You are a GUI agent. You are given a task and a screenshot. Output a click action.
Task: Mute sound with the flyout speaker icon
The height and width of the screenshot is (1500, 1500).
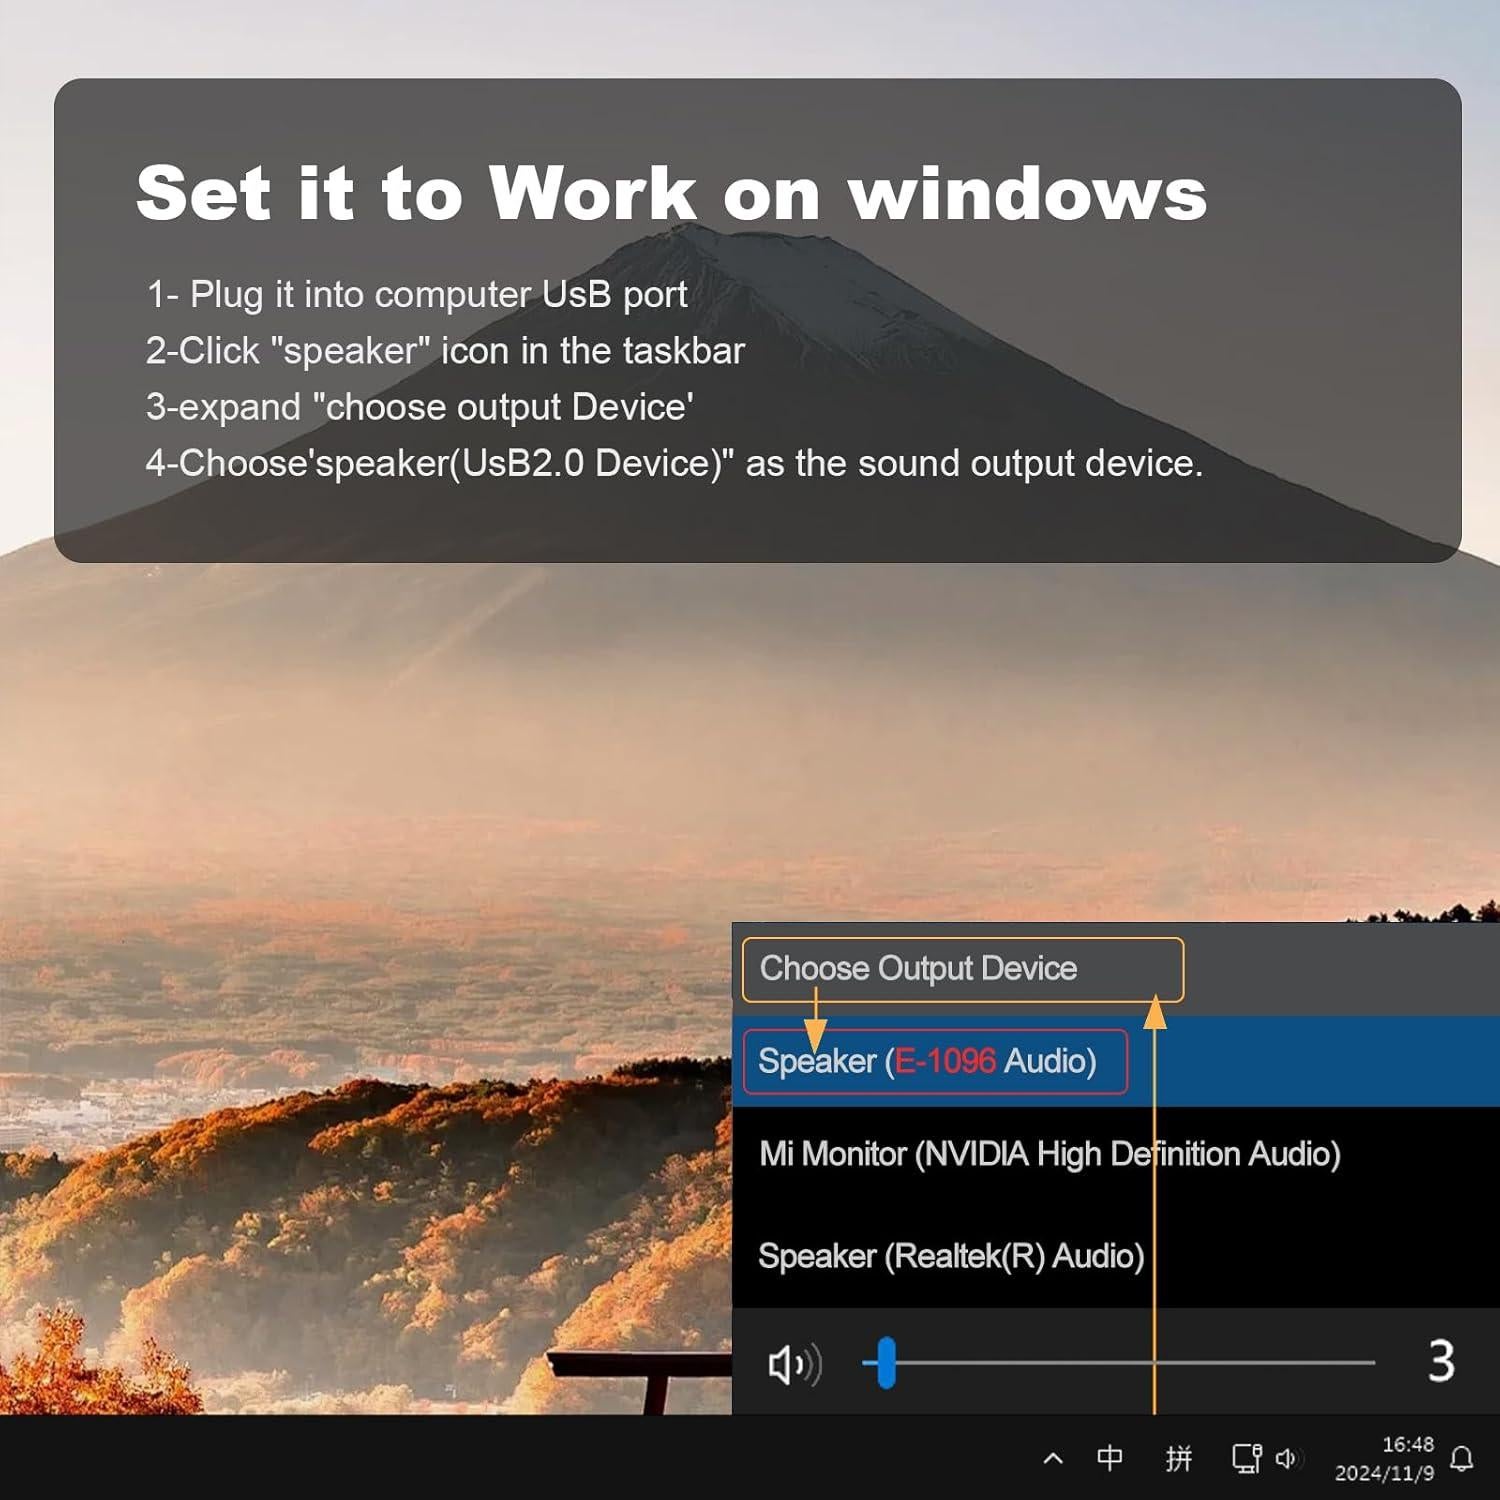[x=792, y=1364]
